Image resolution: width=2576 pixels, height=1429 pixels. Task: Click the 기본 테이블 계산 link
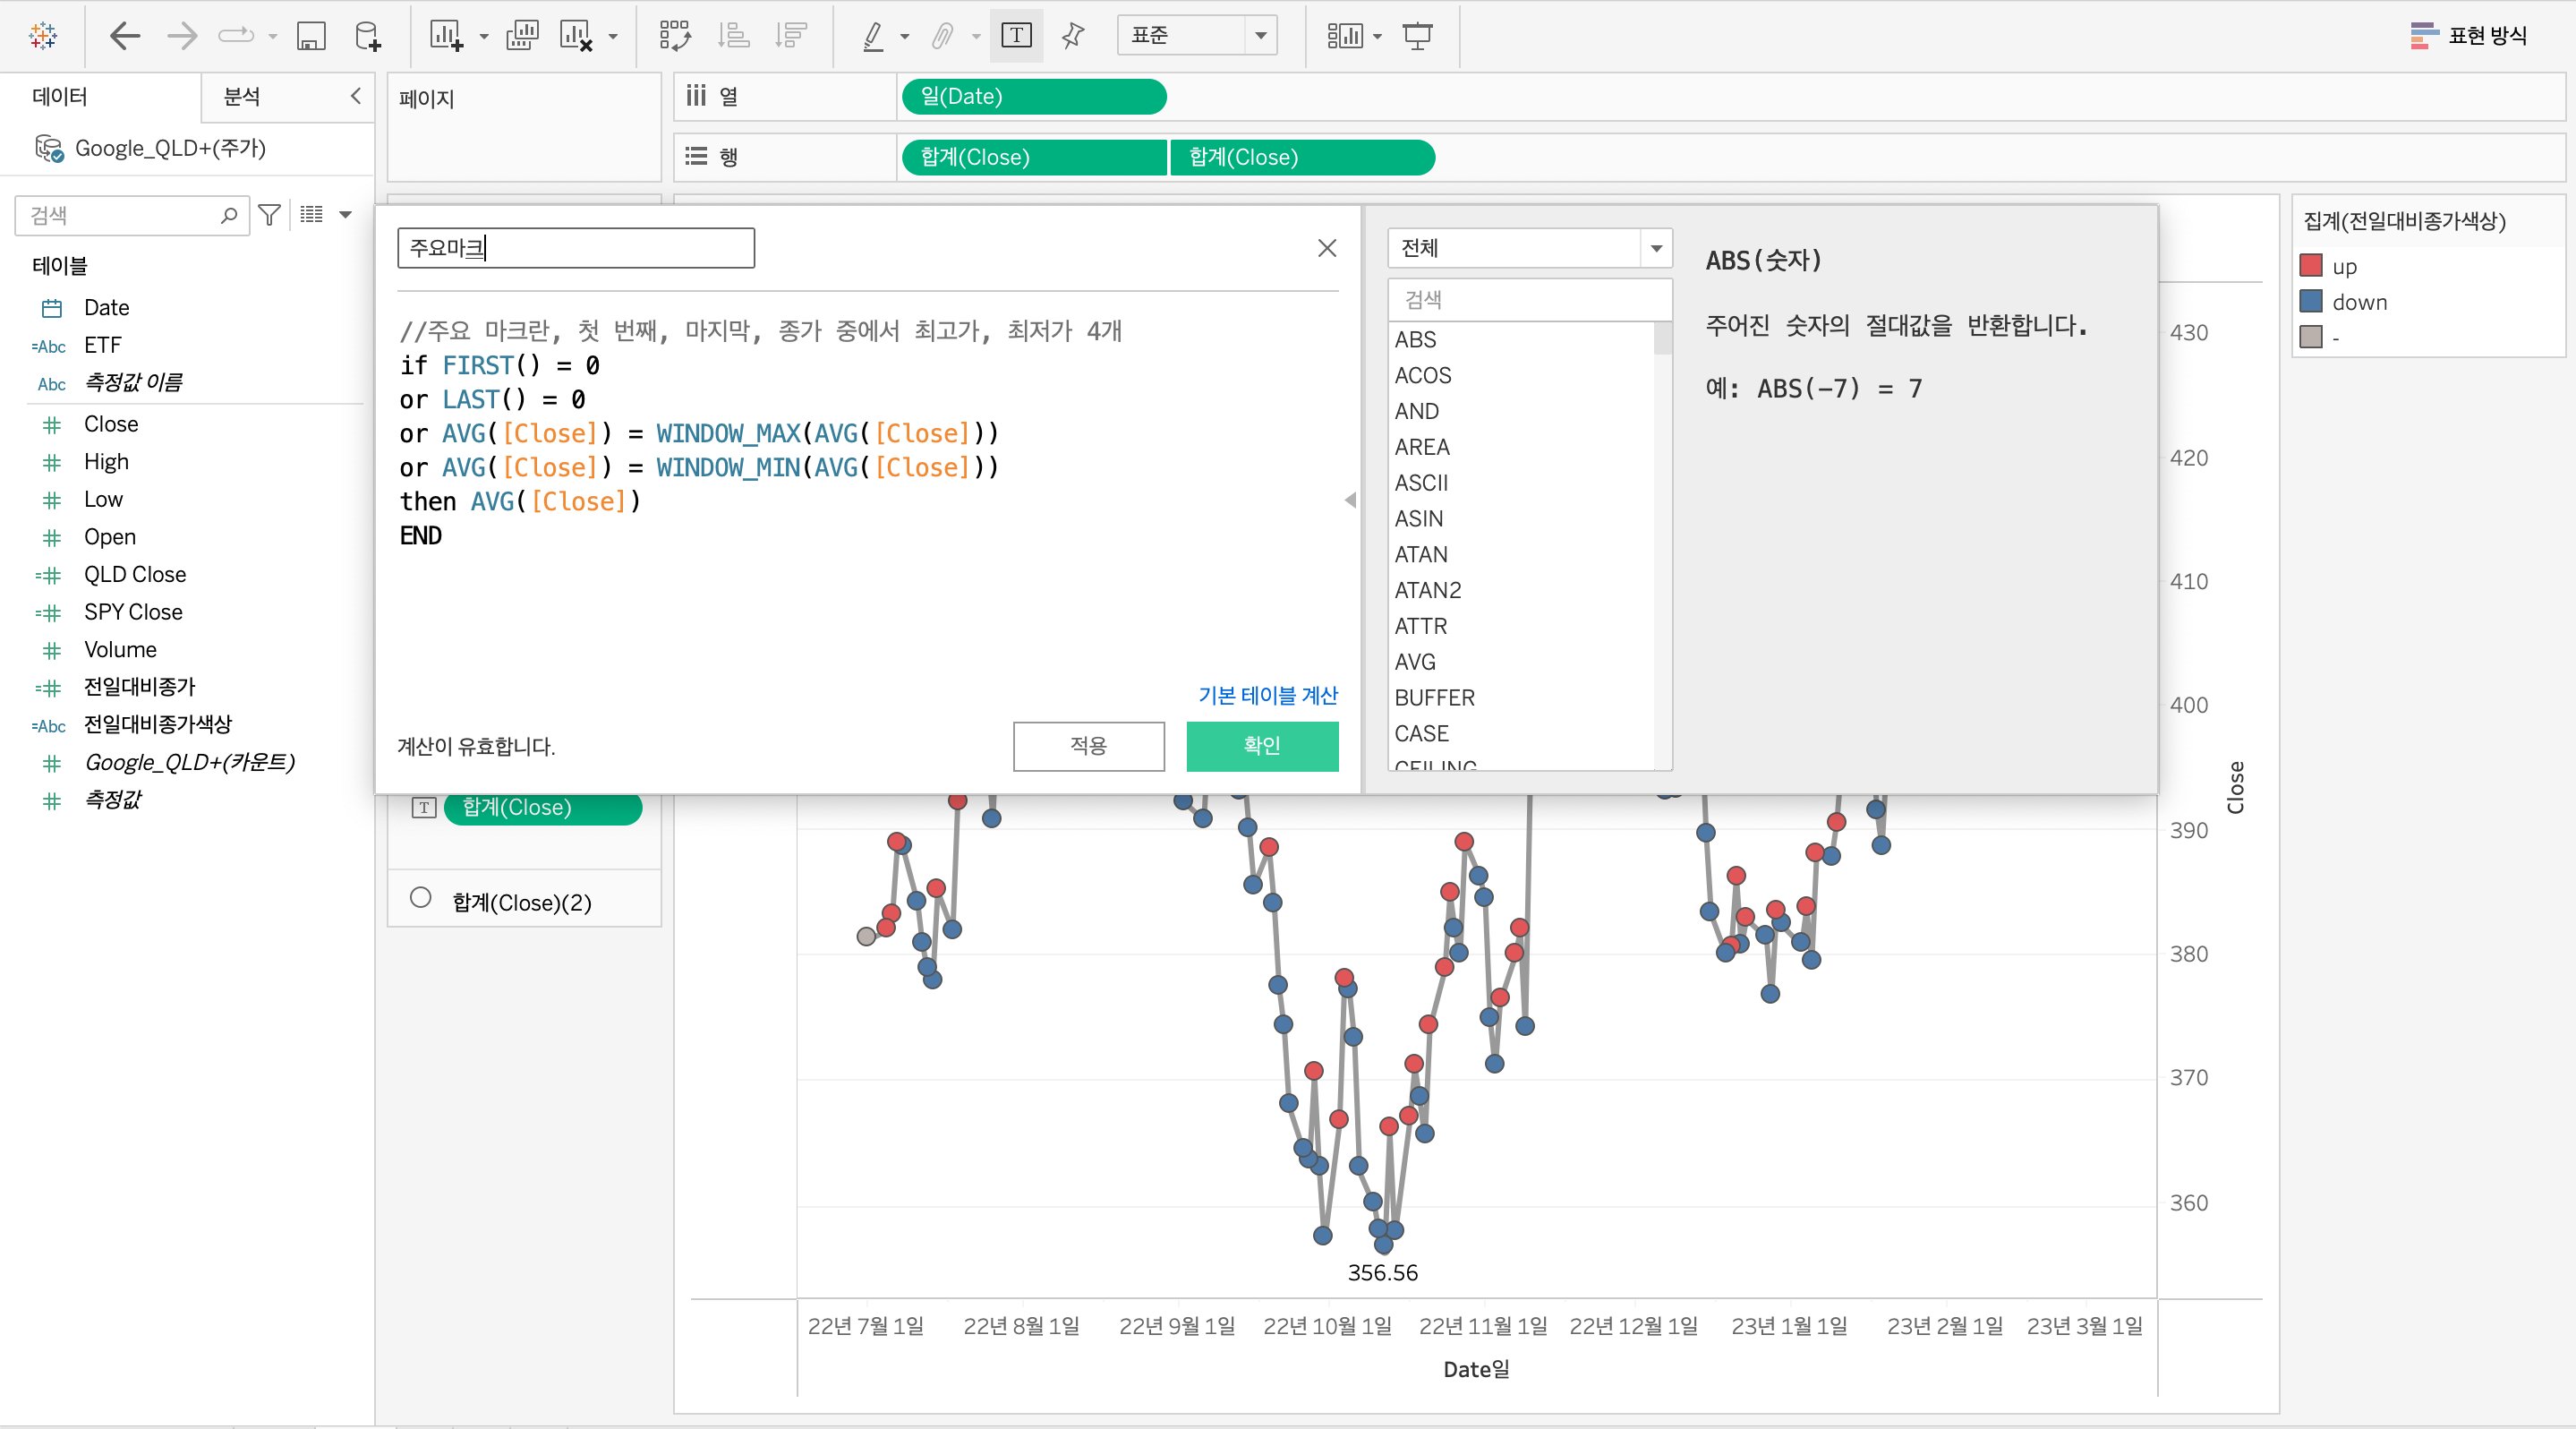[x=1267, y=695]
